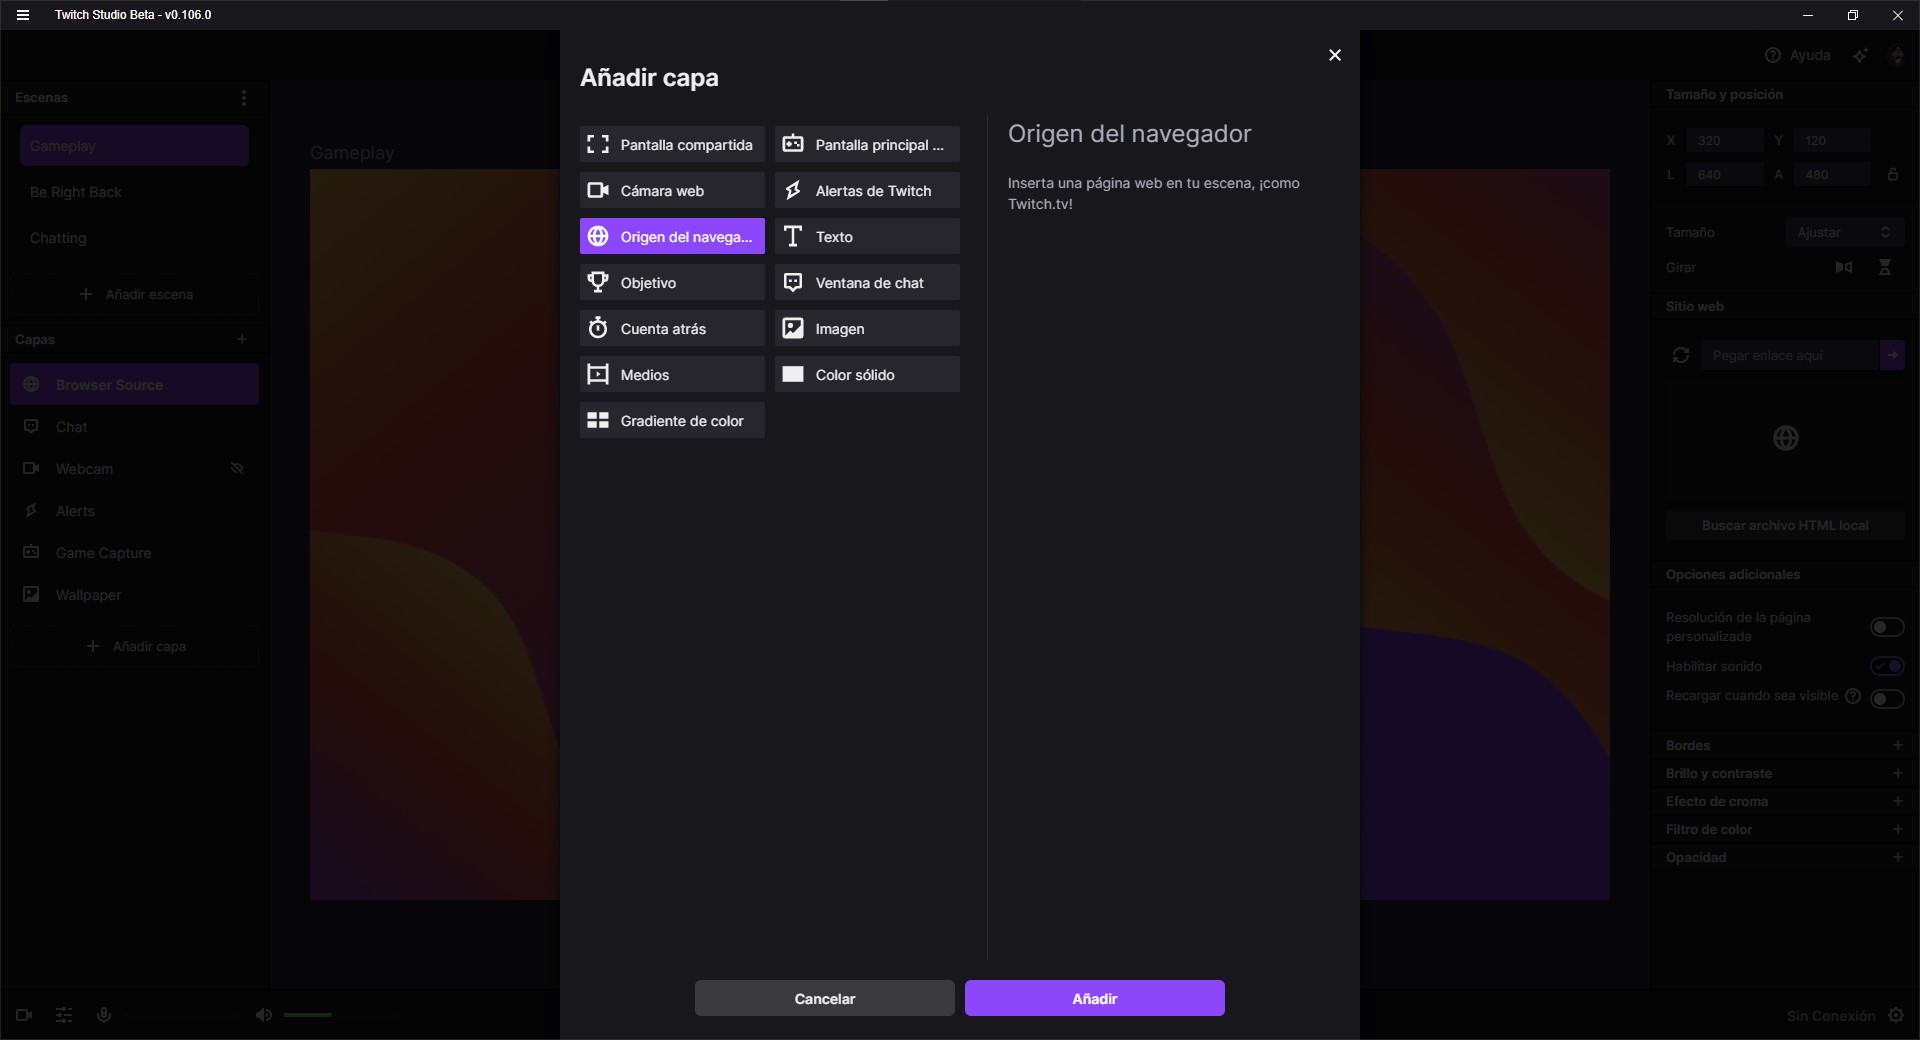Image resolution: width=1920 pixels, height=1040 pixels.
Task: Select the Ventana de chat layer
Action: coord(866,282)
